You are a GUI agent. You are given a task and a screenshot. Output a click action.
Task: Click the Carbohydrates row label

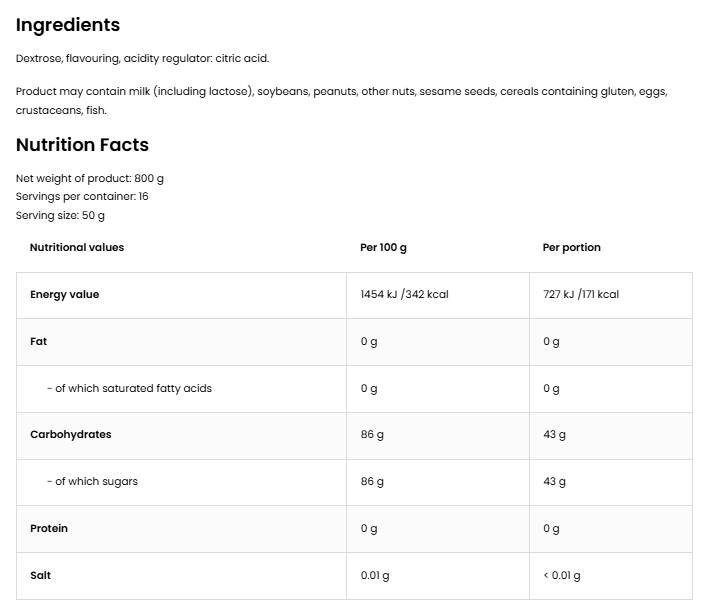click(x=70, y=435)
